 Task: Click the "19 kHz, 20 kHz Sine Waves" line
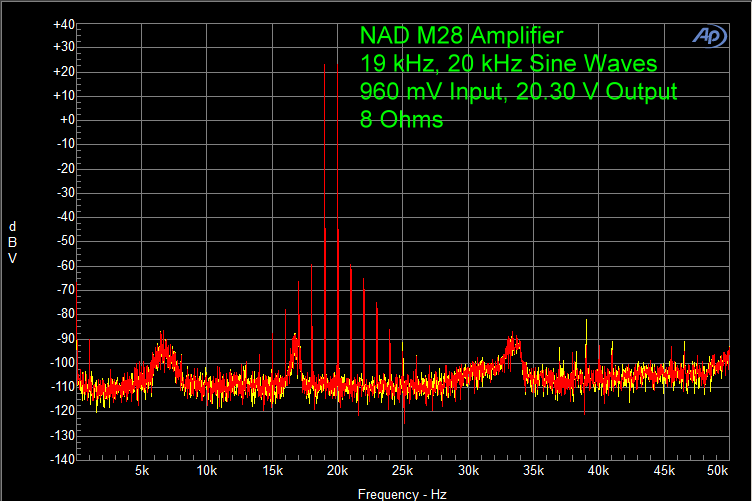(x=508, y=64)
